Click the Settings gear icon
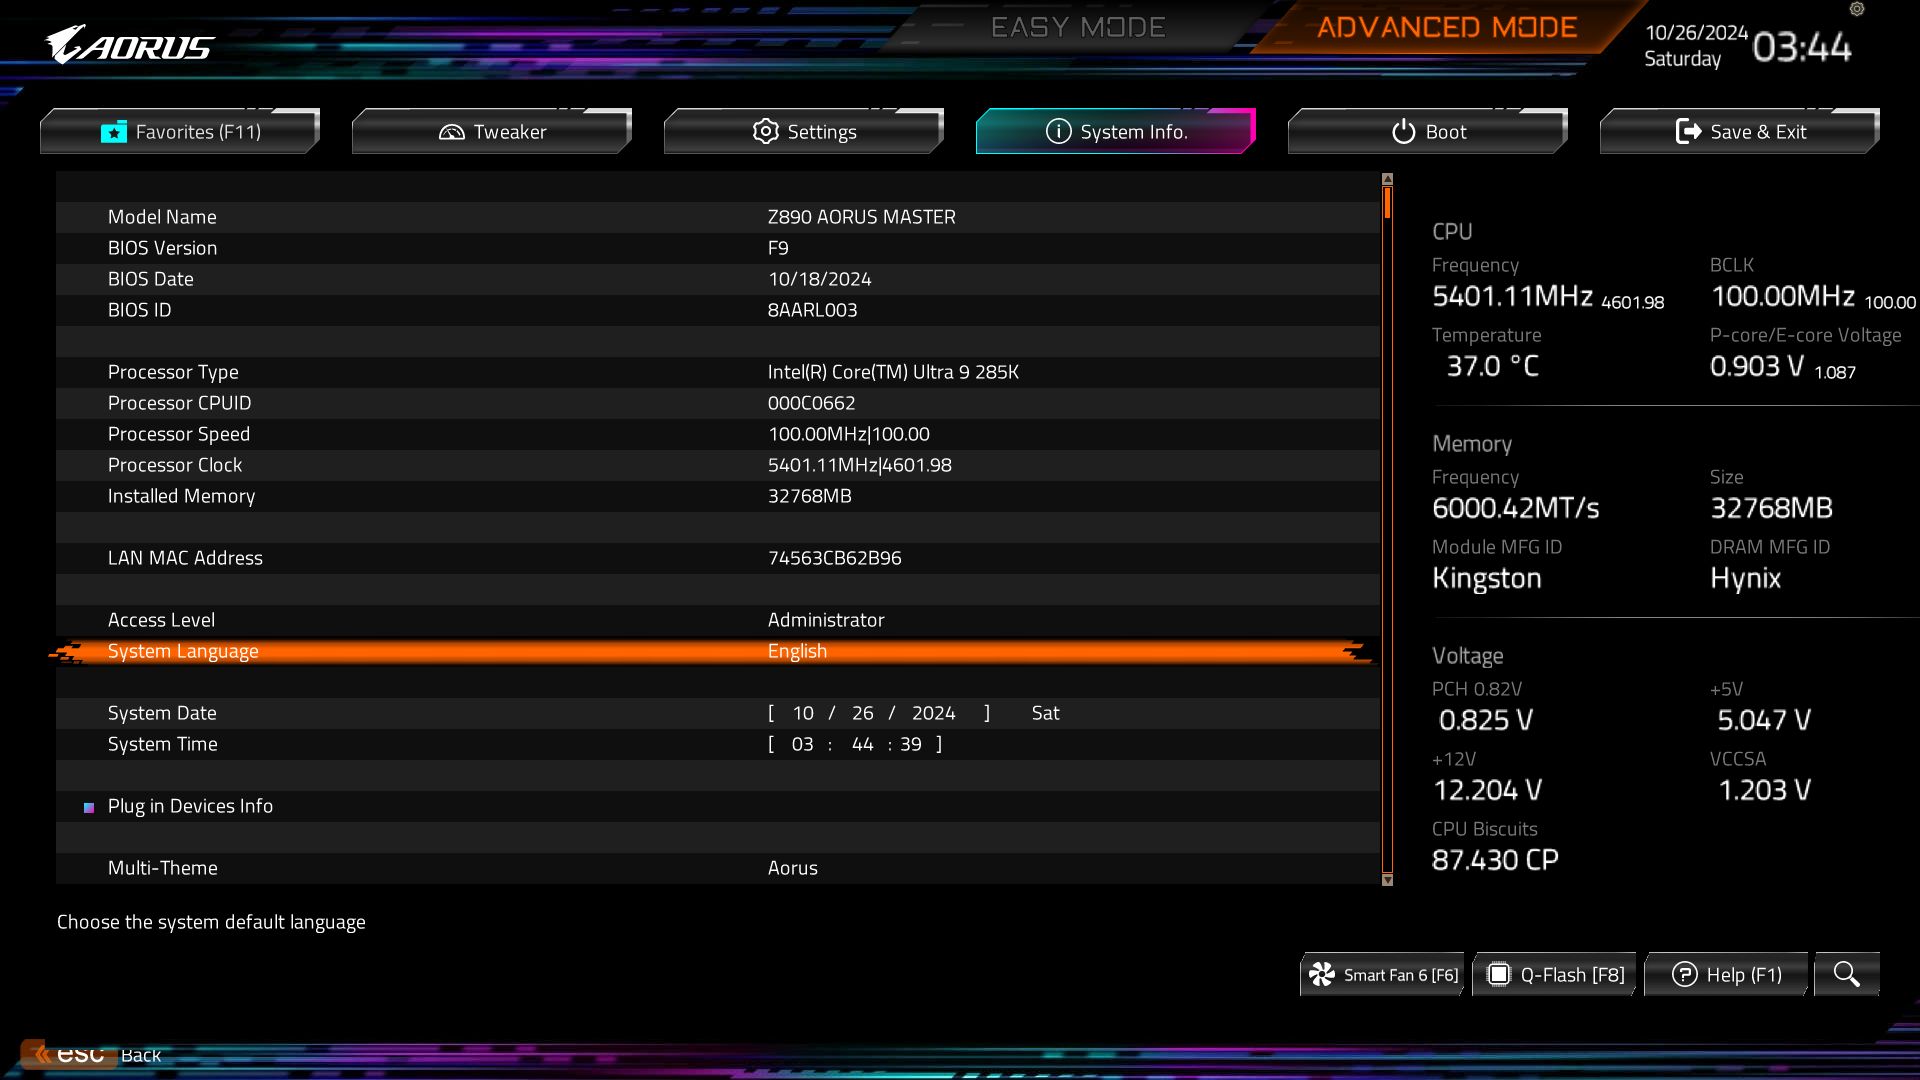1920x1080 pixels. (x=766, y=131)
